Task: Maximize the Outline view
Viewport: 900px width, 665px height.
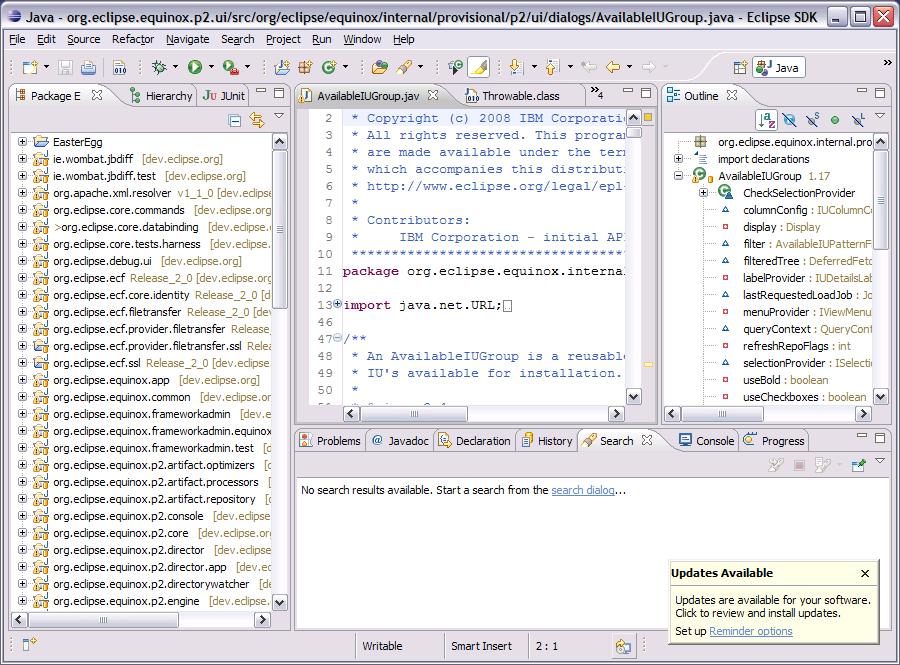Action: coord(880,92)
